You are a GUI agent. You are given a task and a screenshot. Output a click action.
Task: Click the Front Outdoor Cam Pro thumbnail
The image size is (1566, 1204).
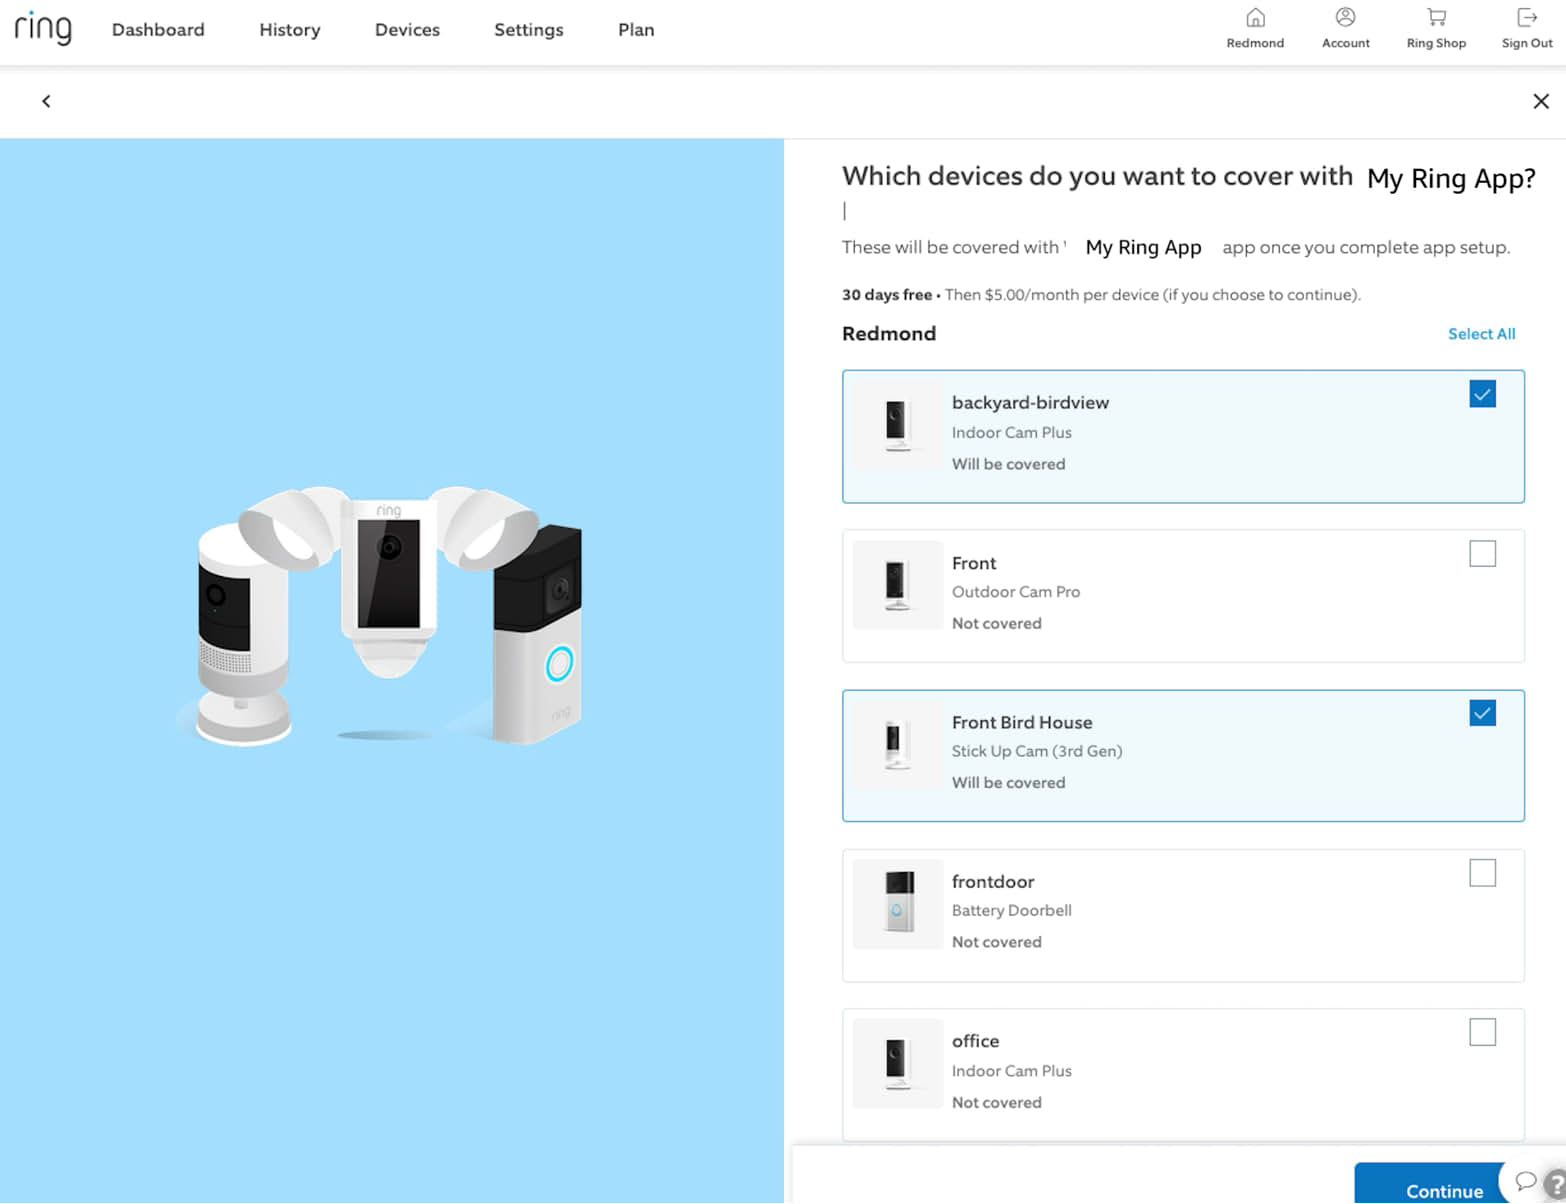click(x=898, y=585)
